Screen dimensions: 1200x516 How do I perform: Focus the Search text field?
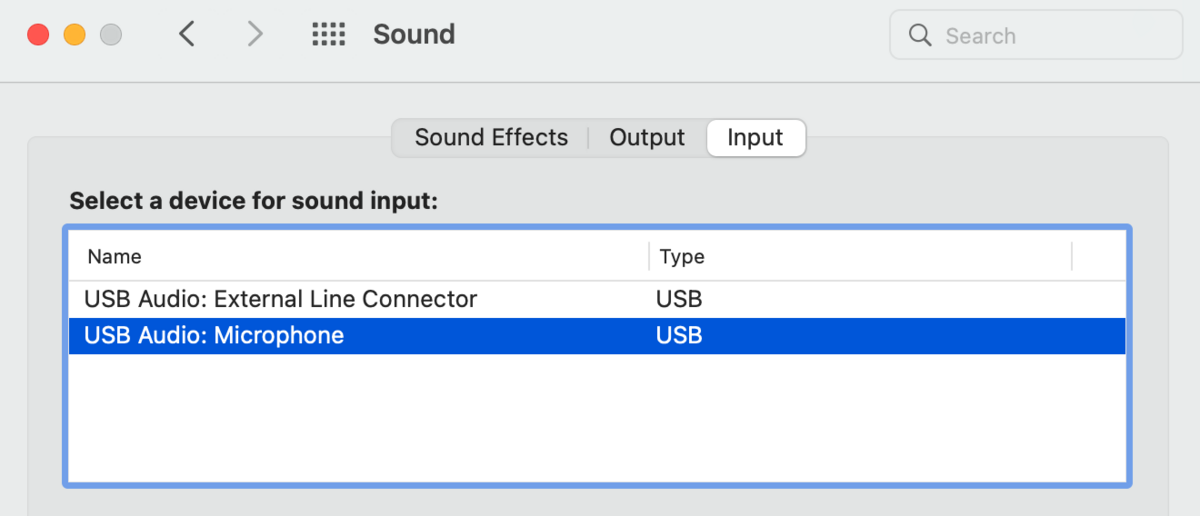[x=1036, y=36]
